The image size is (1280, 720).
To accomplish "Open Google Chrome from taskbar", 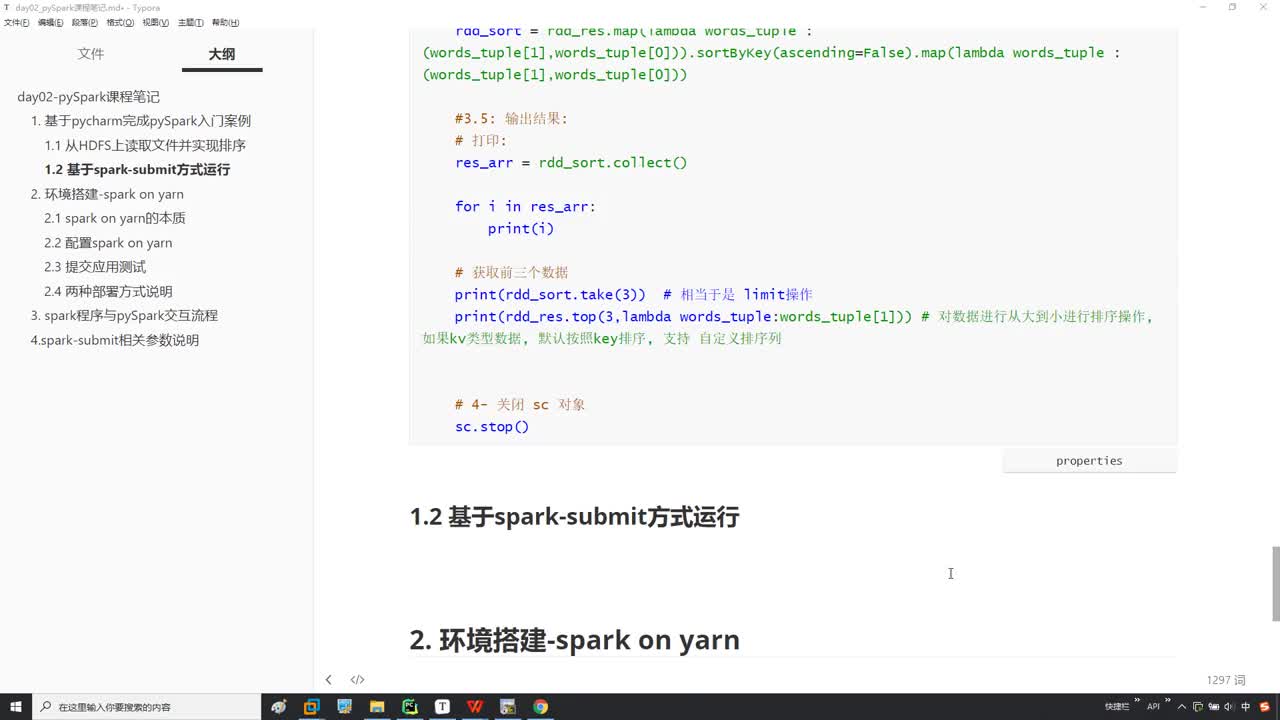I will click(x=540, y=707).
